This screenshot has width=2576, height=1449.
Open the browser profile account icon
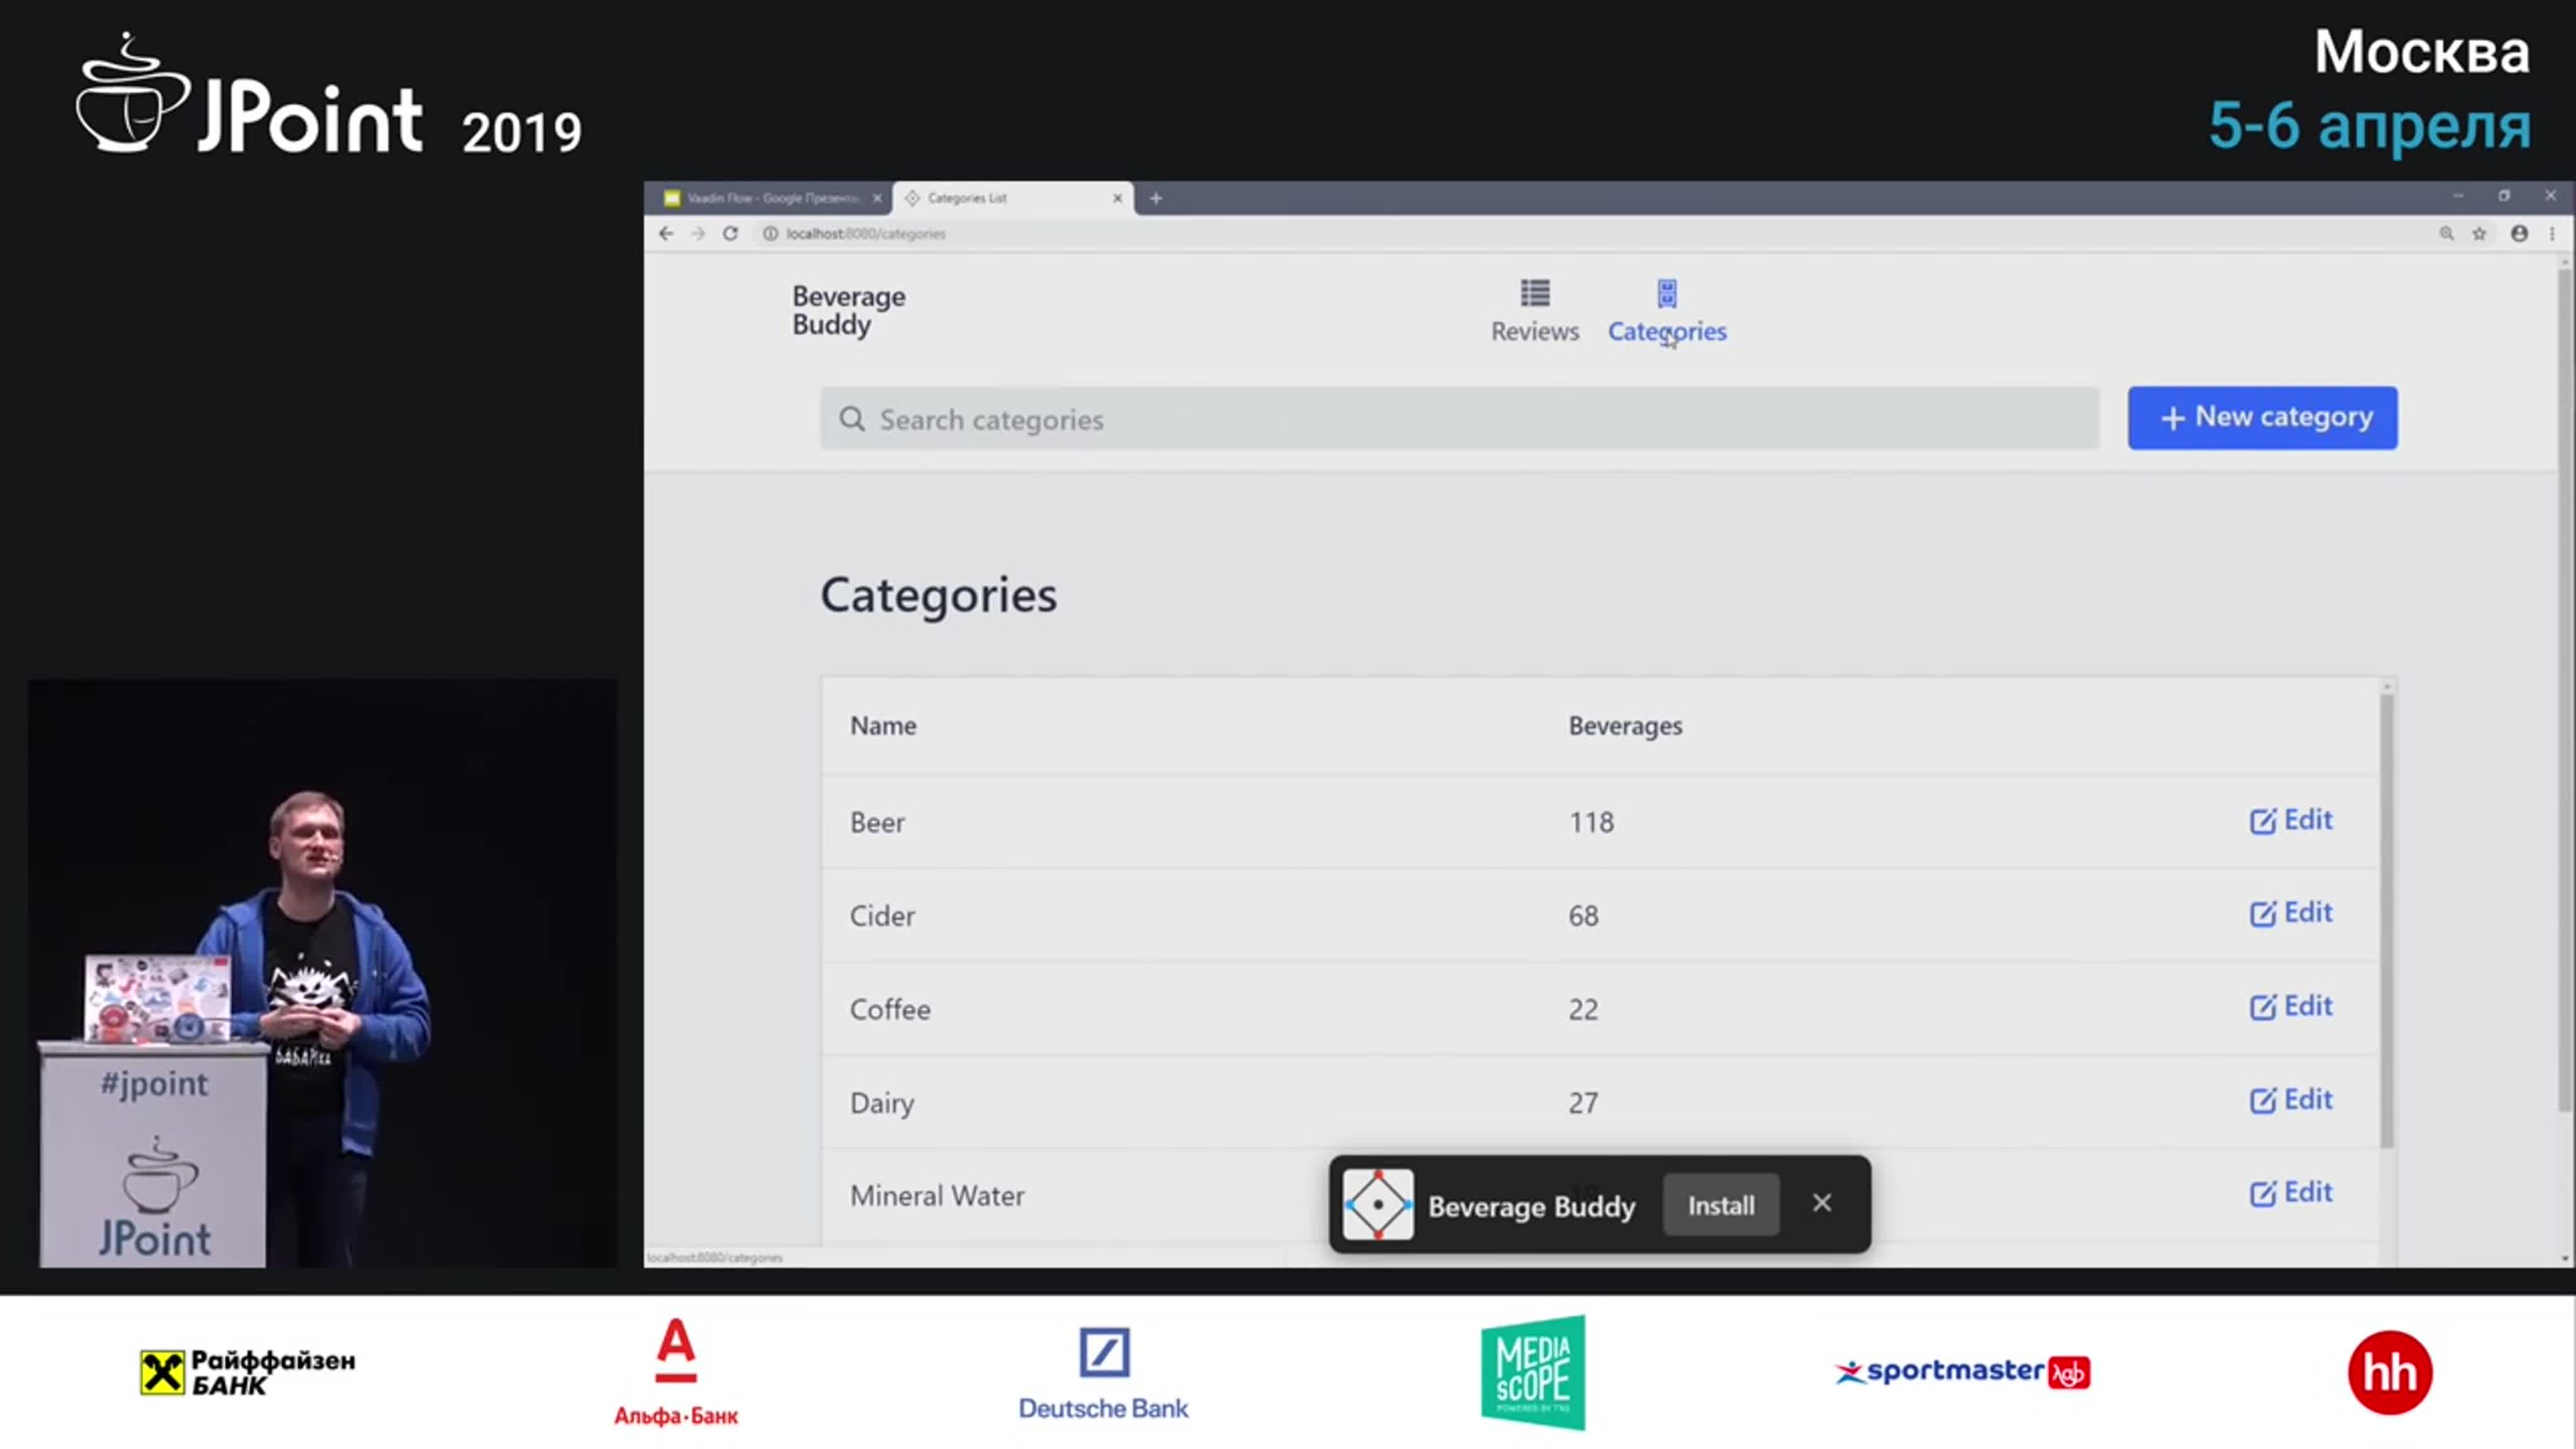pyautogui.click(x=2519, y=234)
